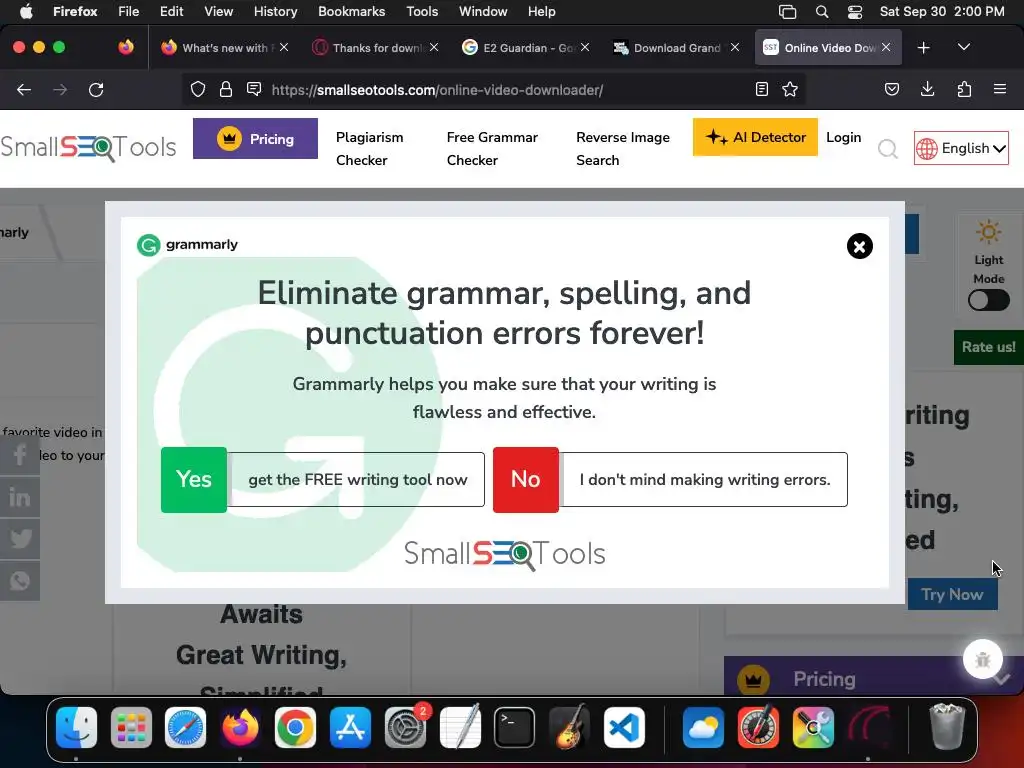The image size is (1024, 768).
Task: Open the list all tabs chevron
Action: (963, 47)
